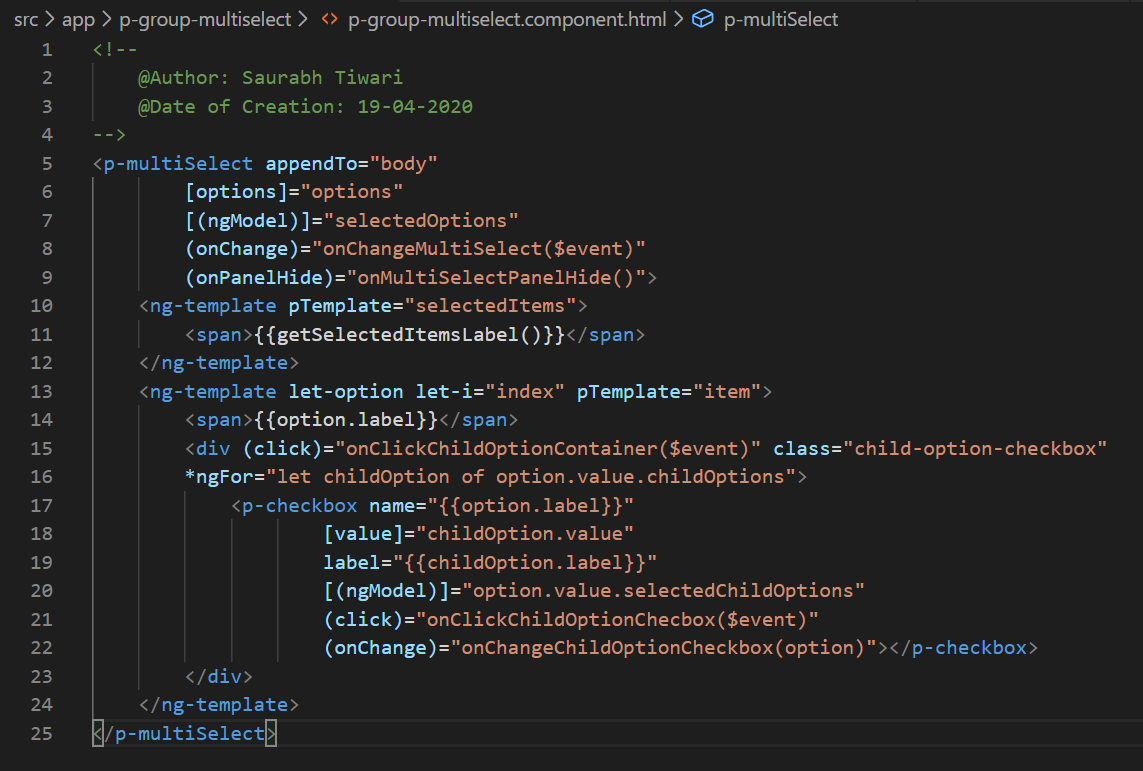
Task: Expand the chevron after the 'src' breadcrumb
Action: coord(50,20)
